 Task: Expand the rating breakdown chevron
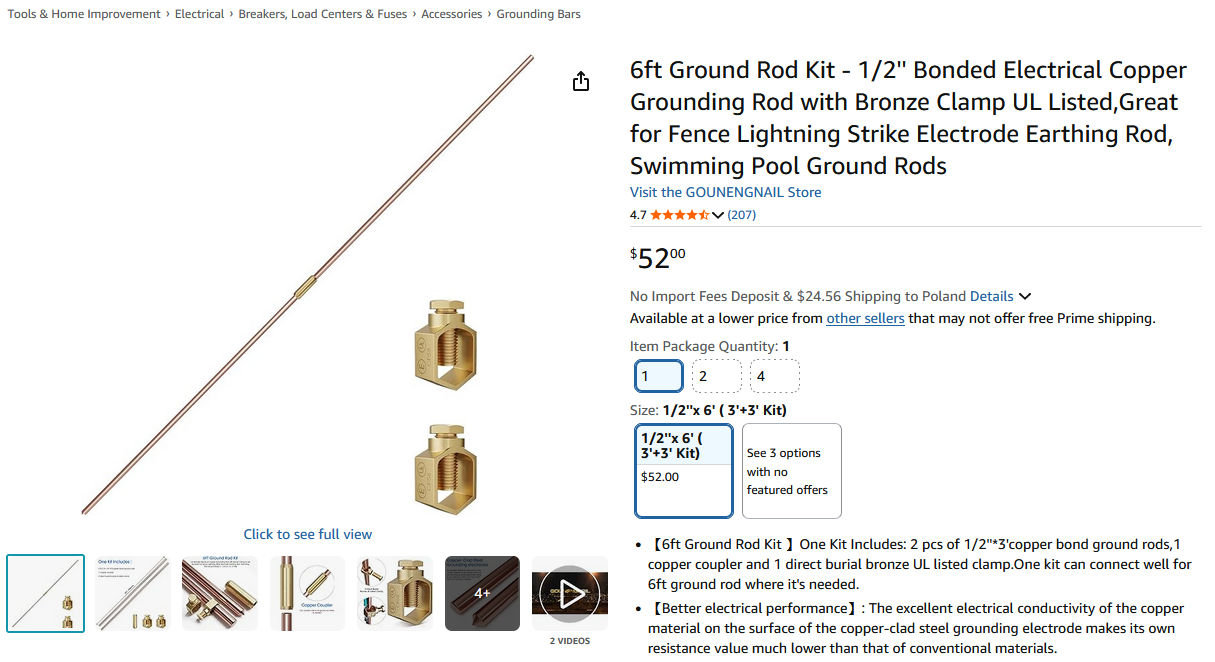[718, 215]
